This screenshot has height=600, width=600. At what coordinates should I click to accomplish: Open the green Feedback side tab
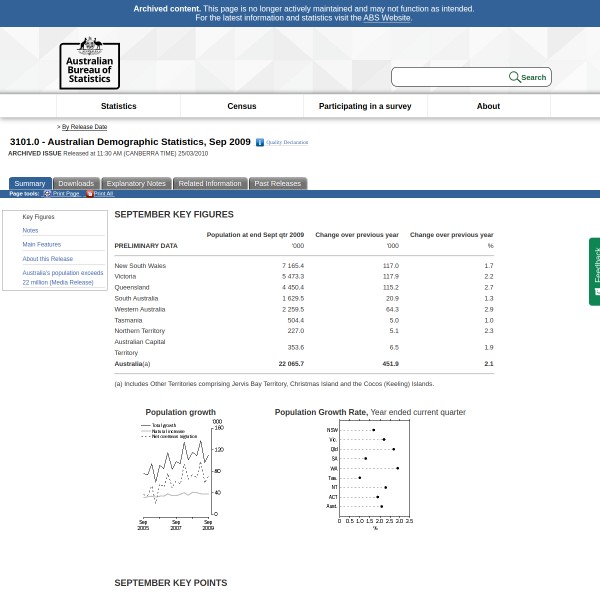[594, 271]
